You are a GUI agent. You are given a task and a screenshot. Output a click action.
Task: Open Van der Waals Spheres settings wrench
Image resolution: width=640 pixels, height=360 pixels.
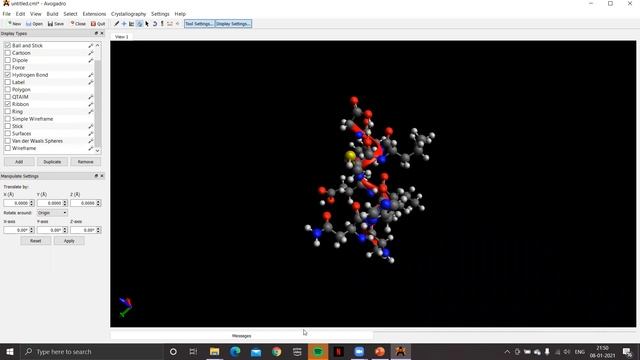coord(91,141)
